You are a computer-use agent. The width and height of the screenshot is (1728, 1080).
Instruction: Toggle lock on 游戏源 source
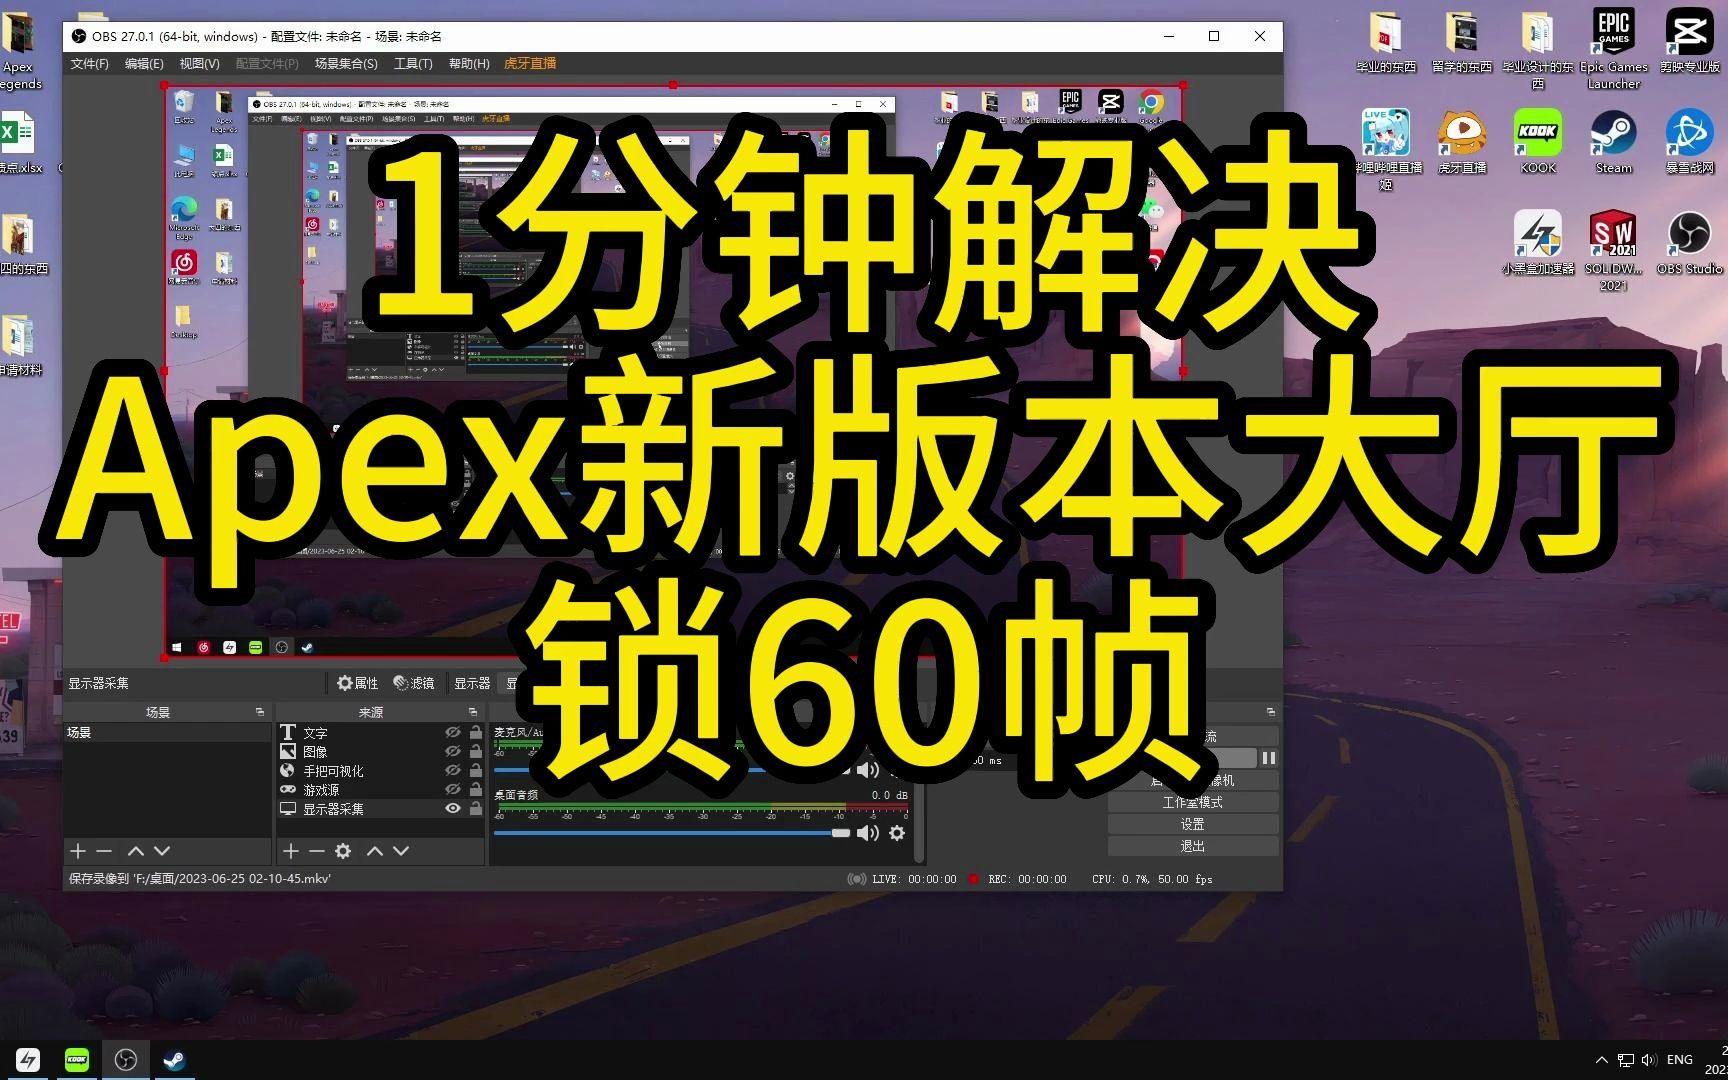(x=476, y=790)
